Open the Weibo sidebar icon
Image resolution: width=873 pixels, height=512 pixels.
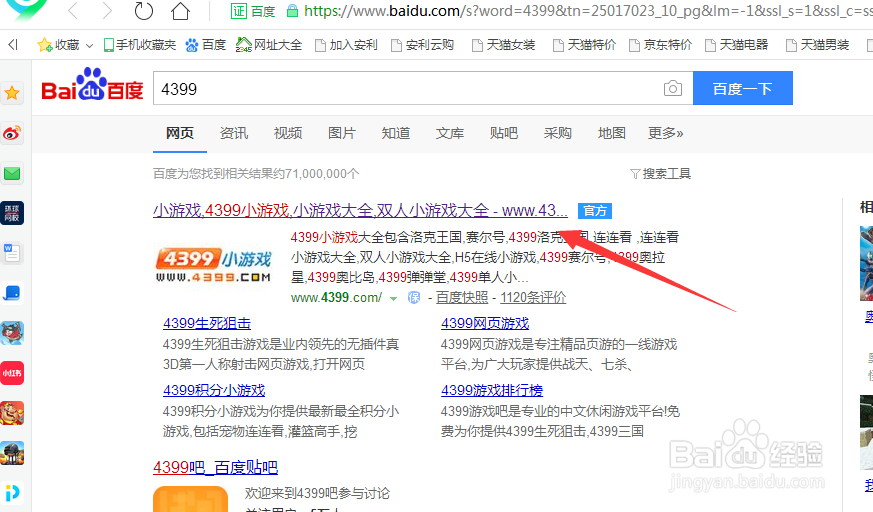point(12,134)
